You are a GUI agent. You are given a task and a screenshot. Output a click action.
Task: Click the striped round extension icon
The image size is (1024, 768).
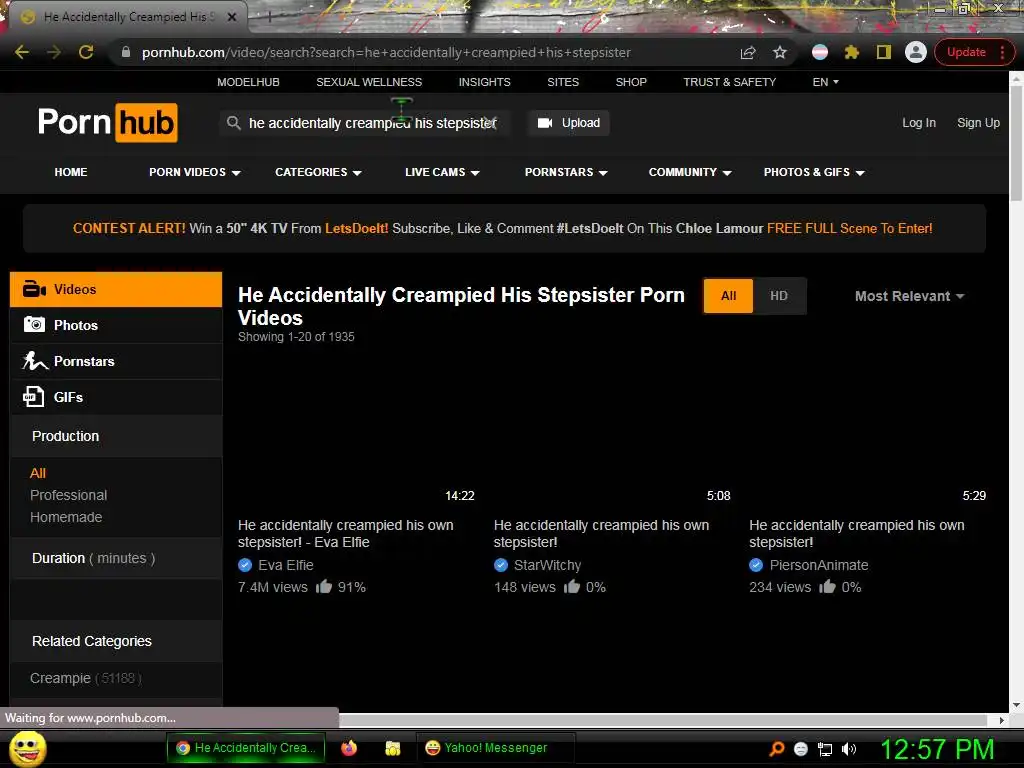(x=820, y=52)
